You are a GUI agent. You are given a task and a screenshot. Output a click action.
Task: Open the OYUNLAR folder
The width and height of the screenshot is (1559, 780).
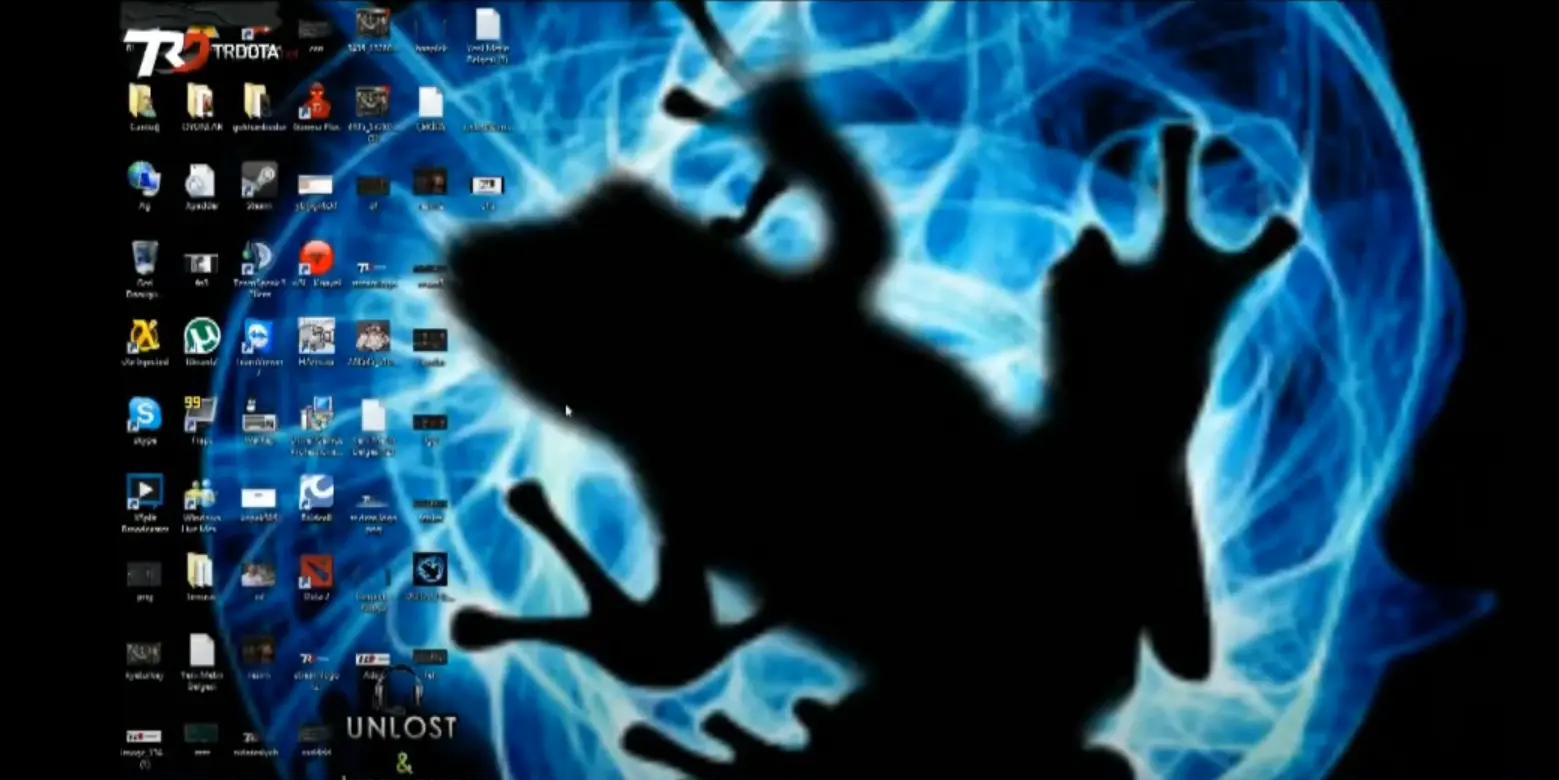point(200,102)
